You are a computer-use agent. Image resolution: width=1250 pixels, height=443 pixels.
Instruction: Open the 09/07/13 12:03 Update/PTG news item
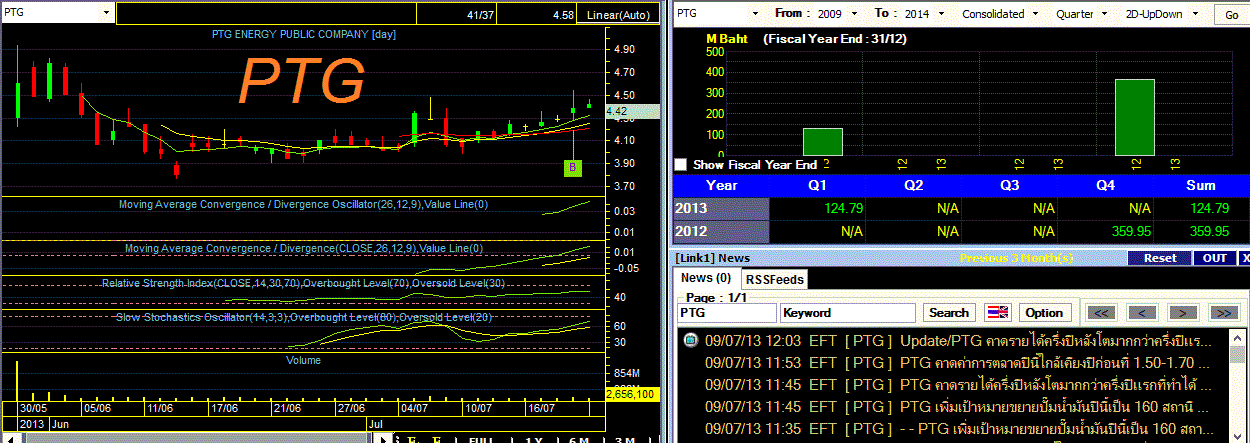958,340
